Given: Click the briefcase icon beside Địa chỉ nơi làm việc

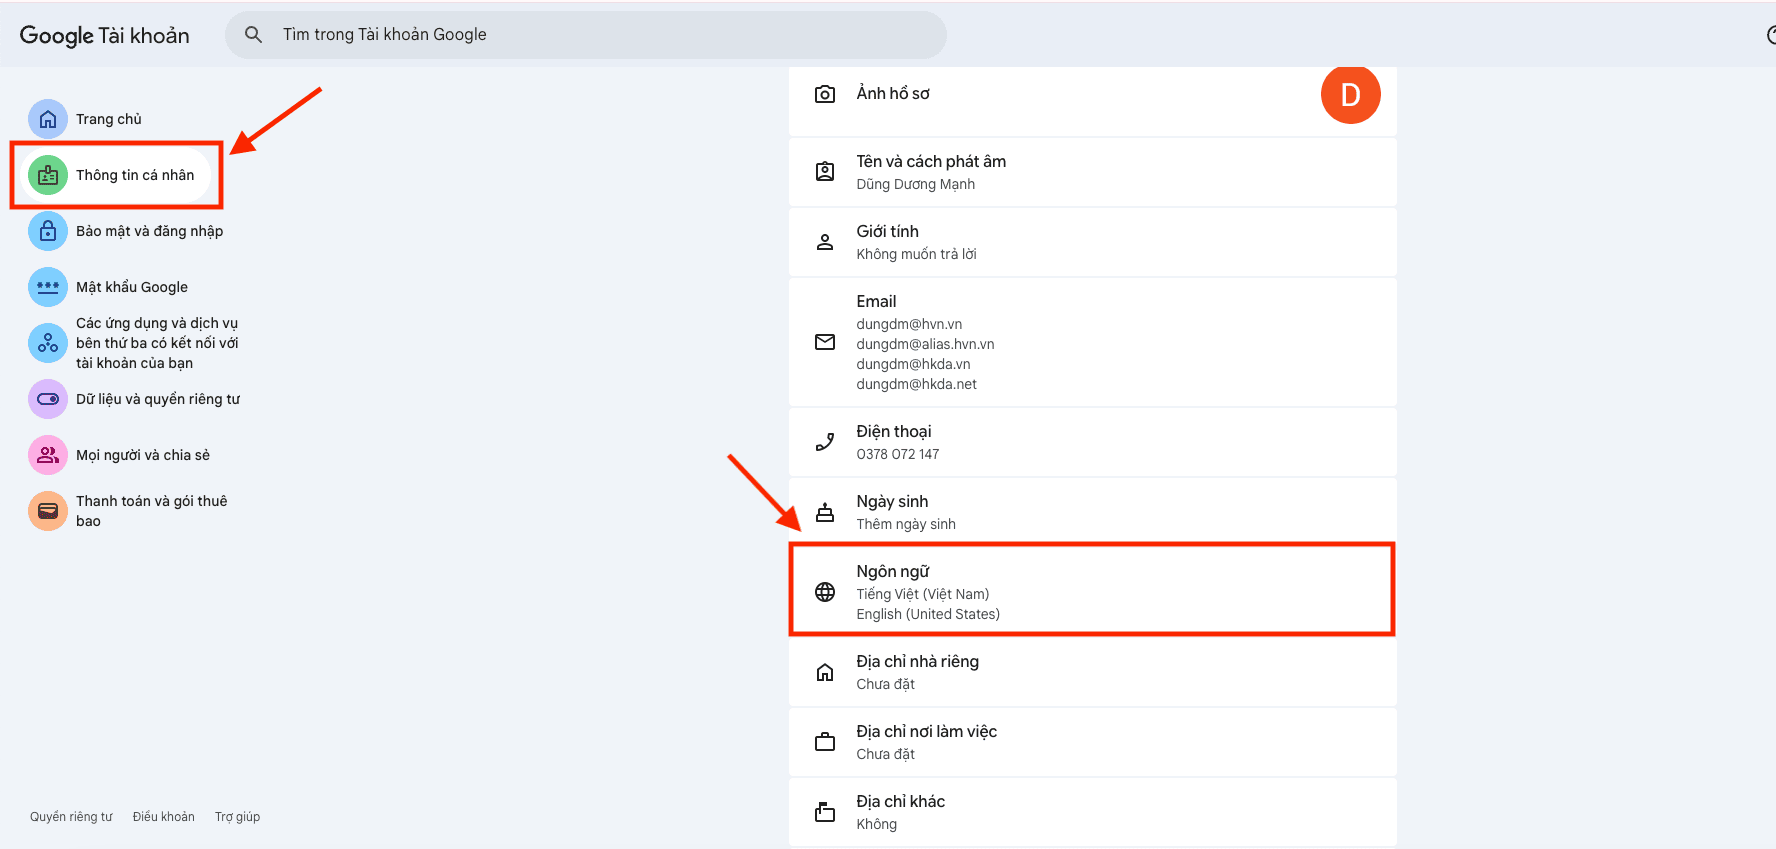Looking at the screenshot, I should click(x=825, y=742).
